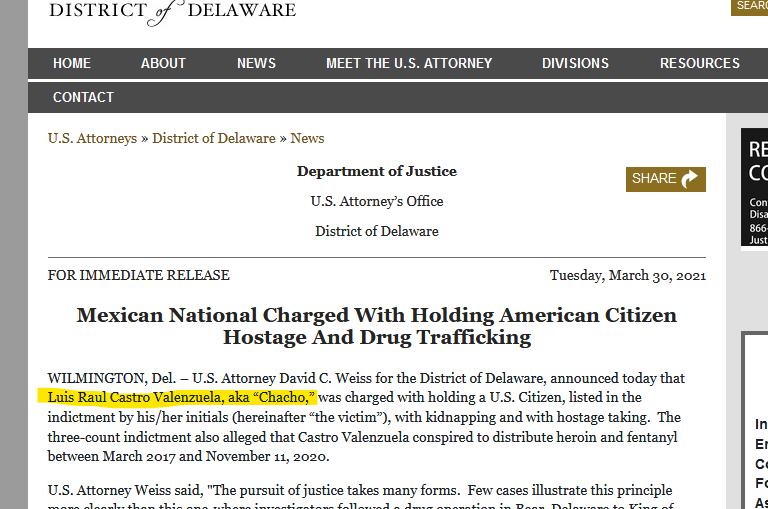
Task: Click the U.S. Attorneys breadcrumb link
Action: tap(92, 138)
